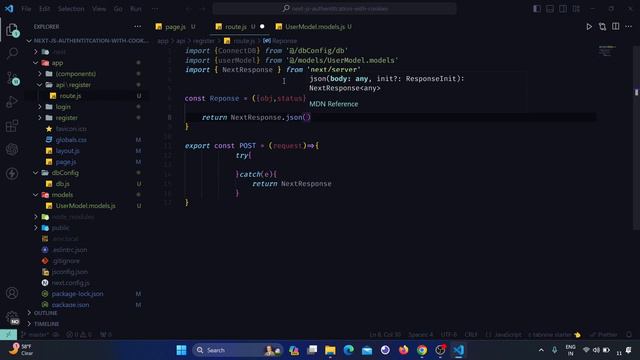Screen dimensions: 640x360
Task: Open the Explorer view in activity bar
Action: (x=12, y=30)
